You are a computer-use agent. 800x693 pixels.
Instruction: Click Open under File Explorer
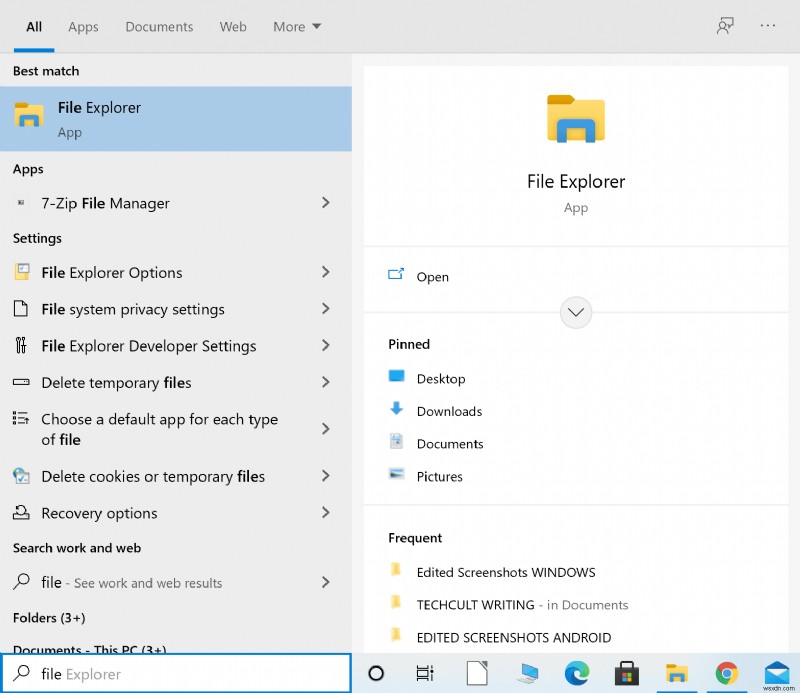tap(432, 277)
